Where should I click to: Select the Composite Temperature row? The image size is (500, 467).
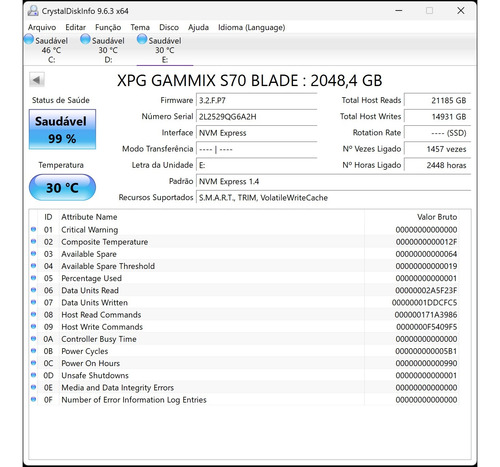click(244, 242)
